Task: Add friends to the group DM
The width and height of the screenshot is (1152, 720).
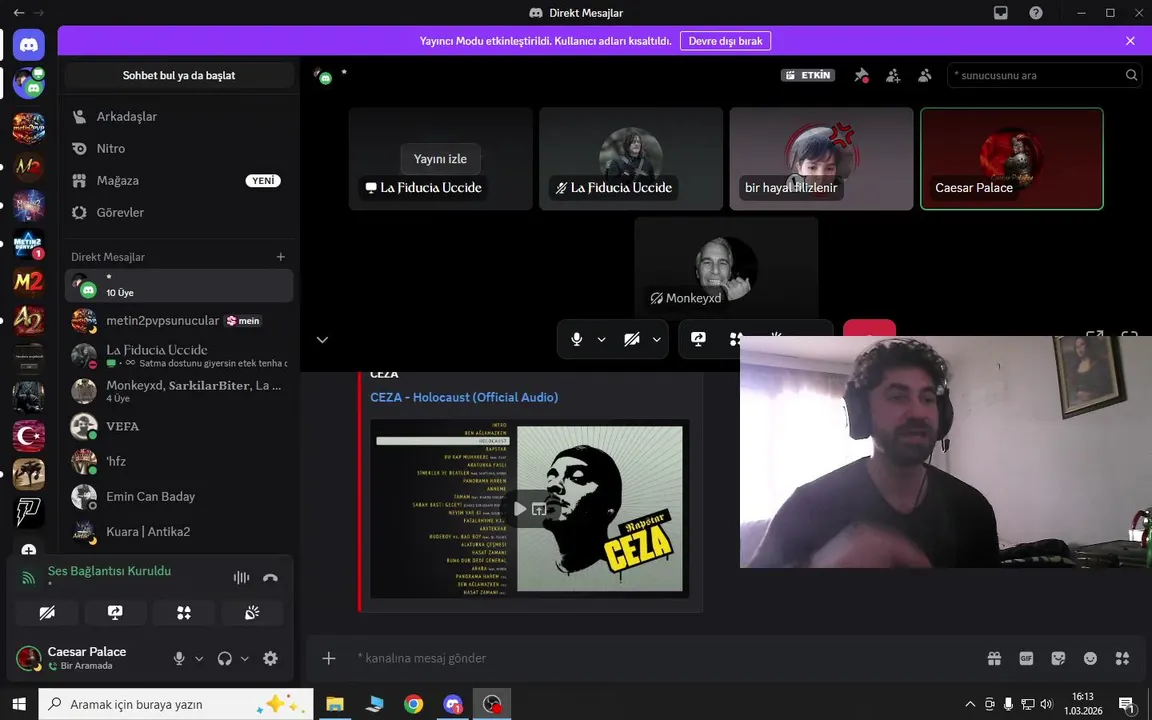Action: [x=893, y=75]
